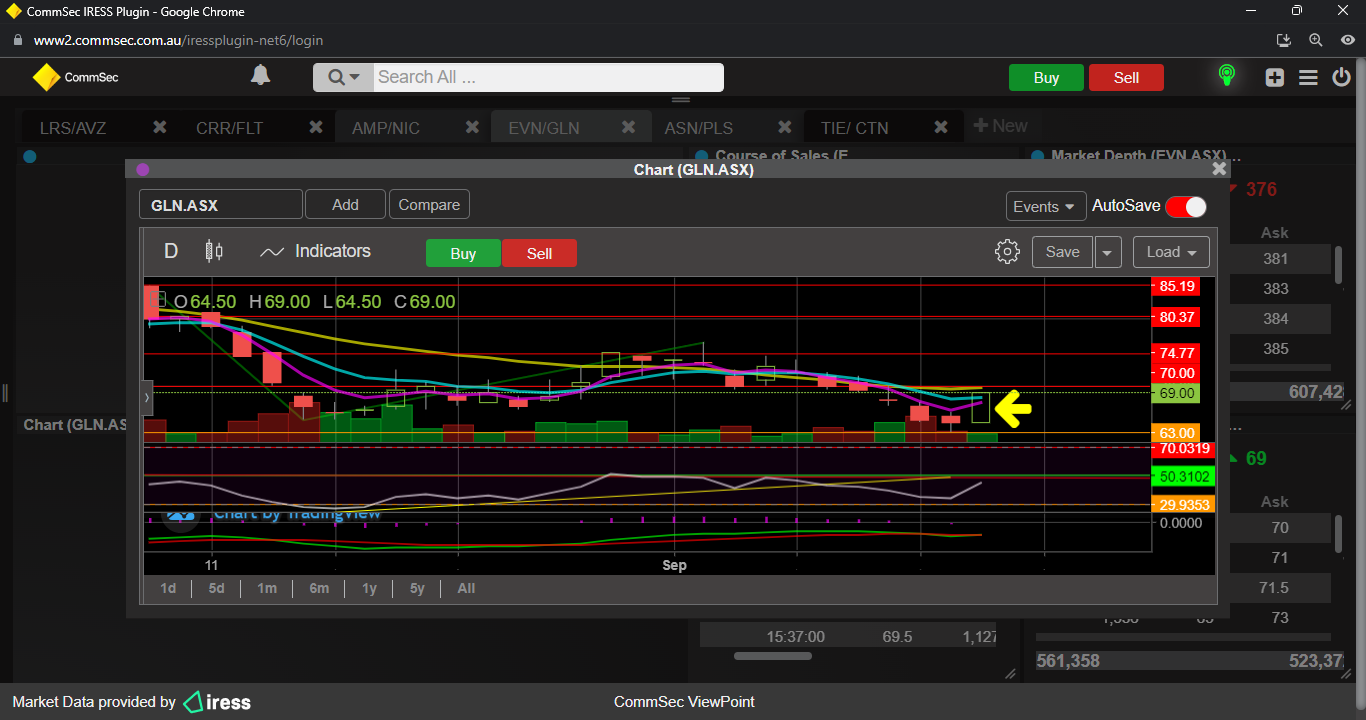Click the notification bell icon
The width and height of the screenshot is (1366, 720).
260,76
